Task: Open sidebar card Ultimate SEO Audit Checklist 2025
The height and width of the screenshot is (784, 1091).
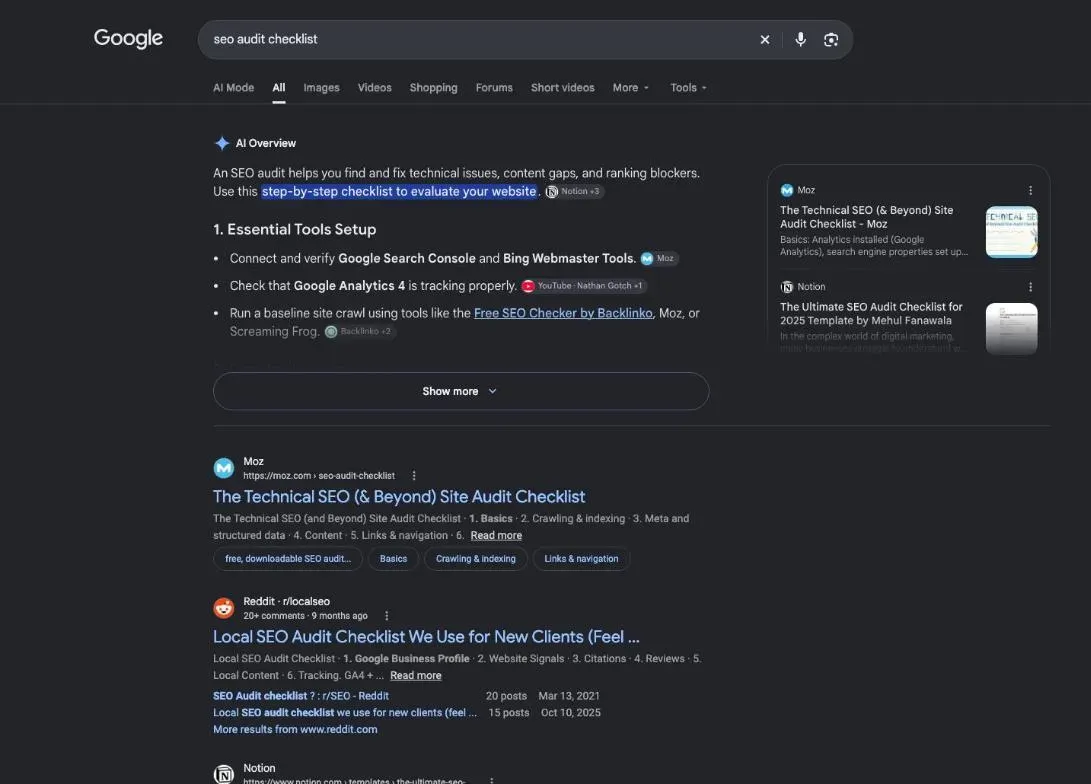Action: [x=871, y=314]
